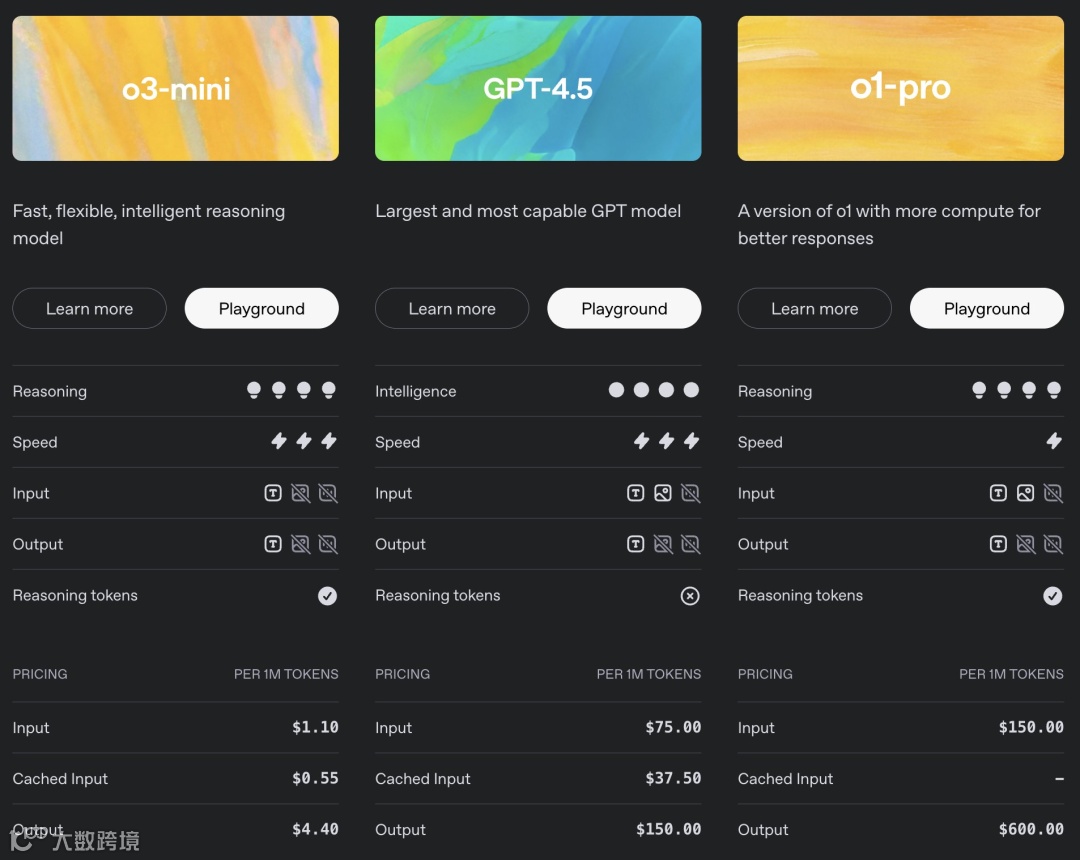
Task: Click o3-mini input price $1.10
Action: tap(315, 727)
